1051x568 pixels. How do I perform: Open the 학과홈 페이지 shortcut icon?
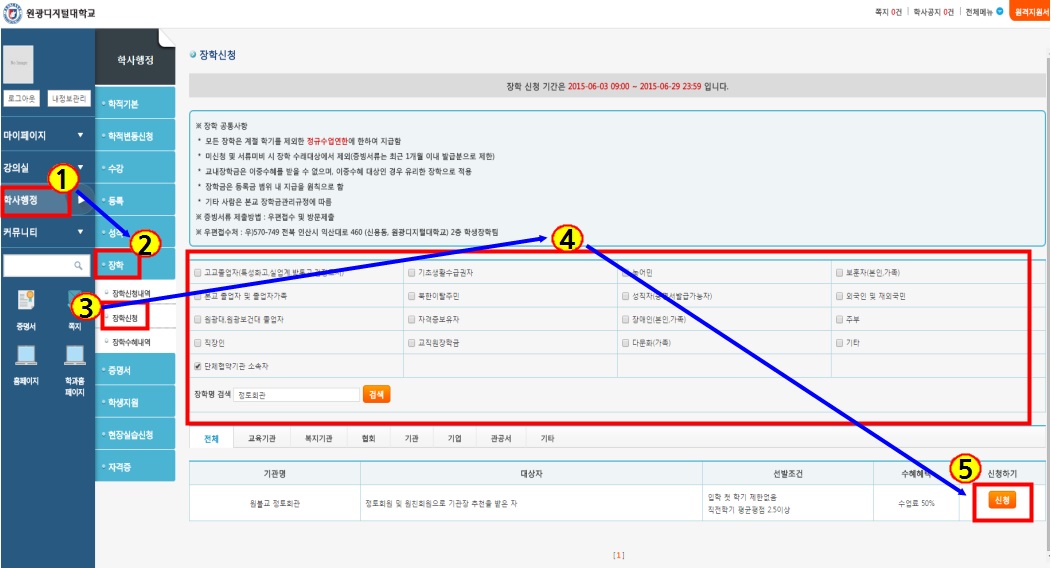pyautogui.click(x=74, y=355)
